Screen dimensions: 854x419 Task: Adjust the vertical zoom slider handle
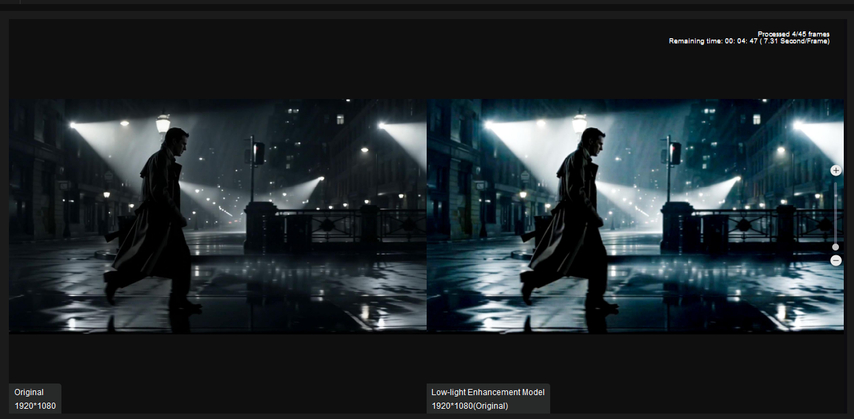[835, 247]
